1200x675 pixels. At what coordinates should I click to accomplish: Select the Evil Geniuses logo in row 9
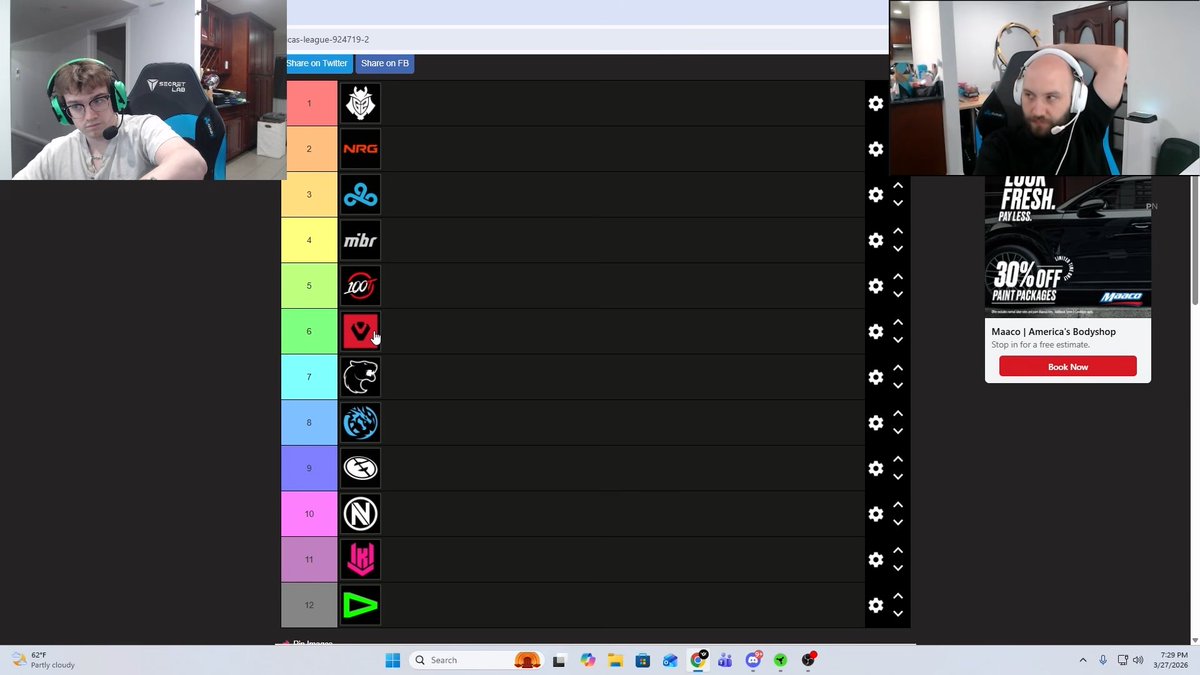click(x=360, y=468)
